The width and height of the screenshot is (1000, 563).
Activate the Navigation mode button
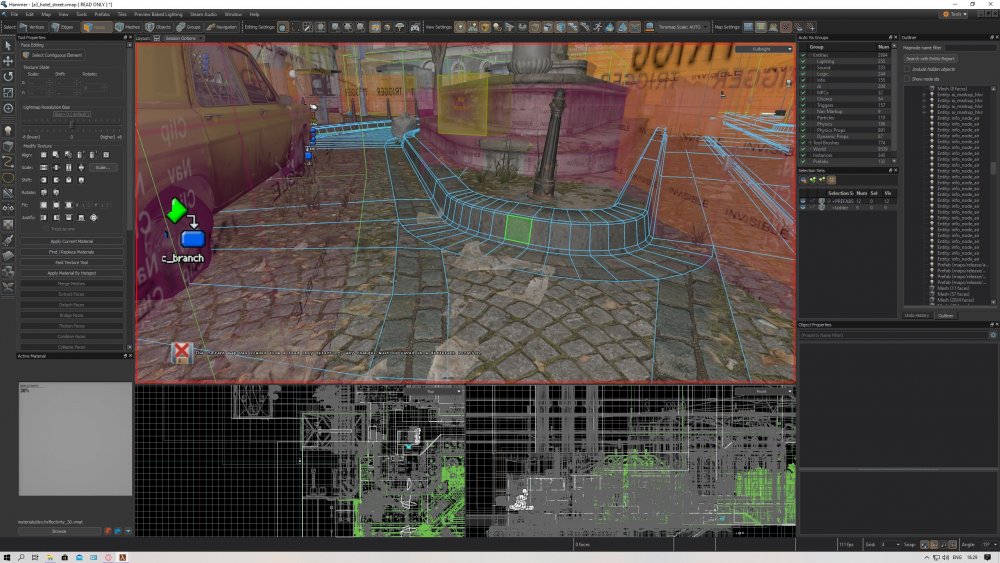pos(222,27)
